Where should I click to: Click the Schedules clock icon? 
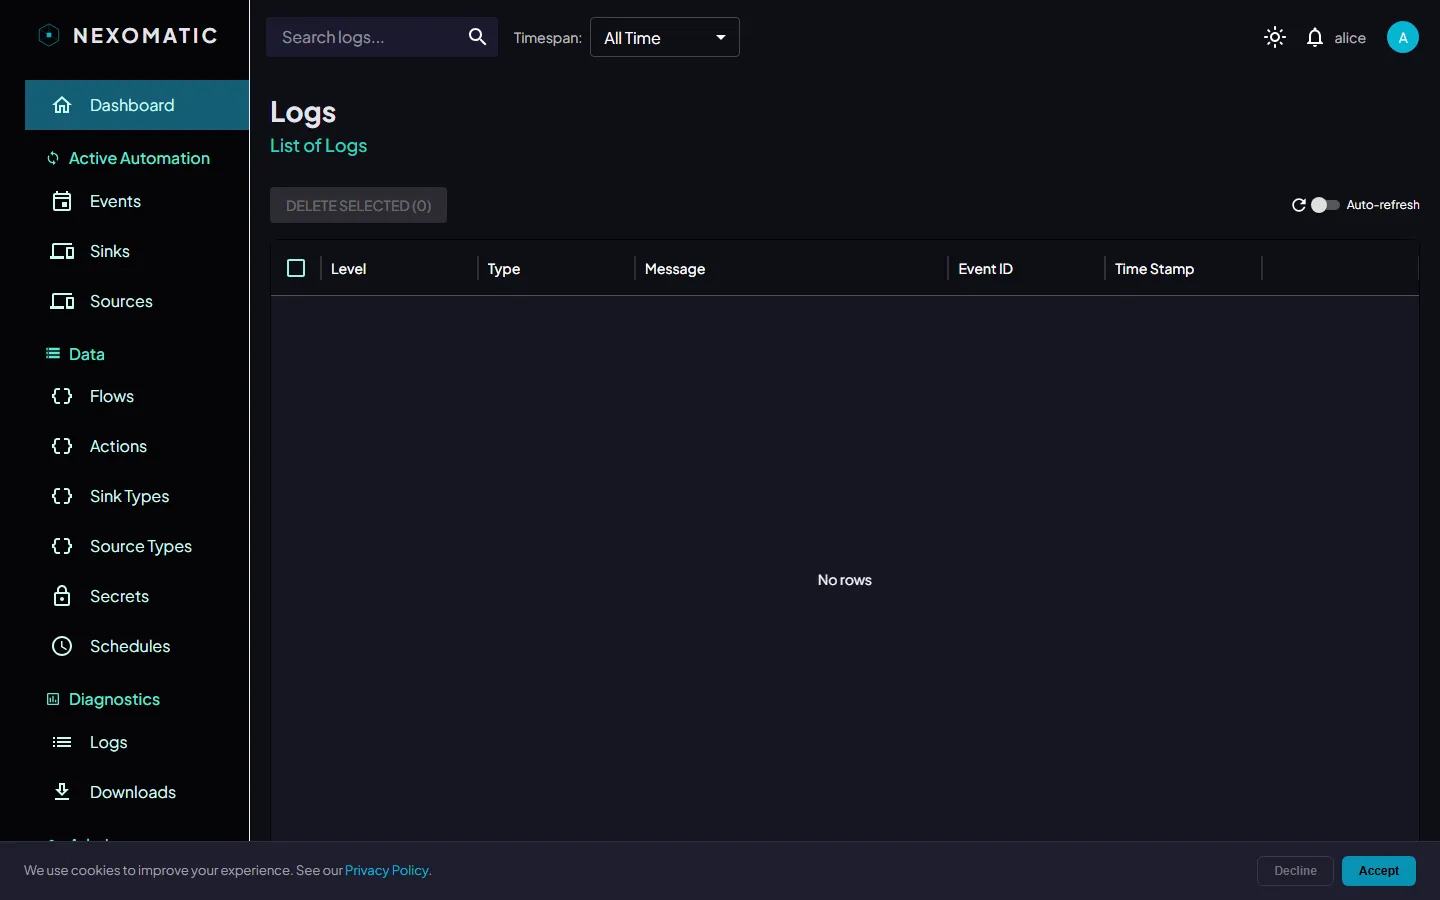[x=62, y=646]
